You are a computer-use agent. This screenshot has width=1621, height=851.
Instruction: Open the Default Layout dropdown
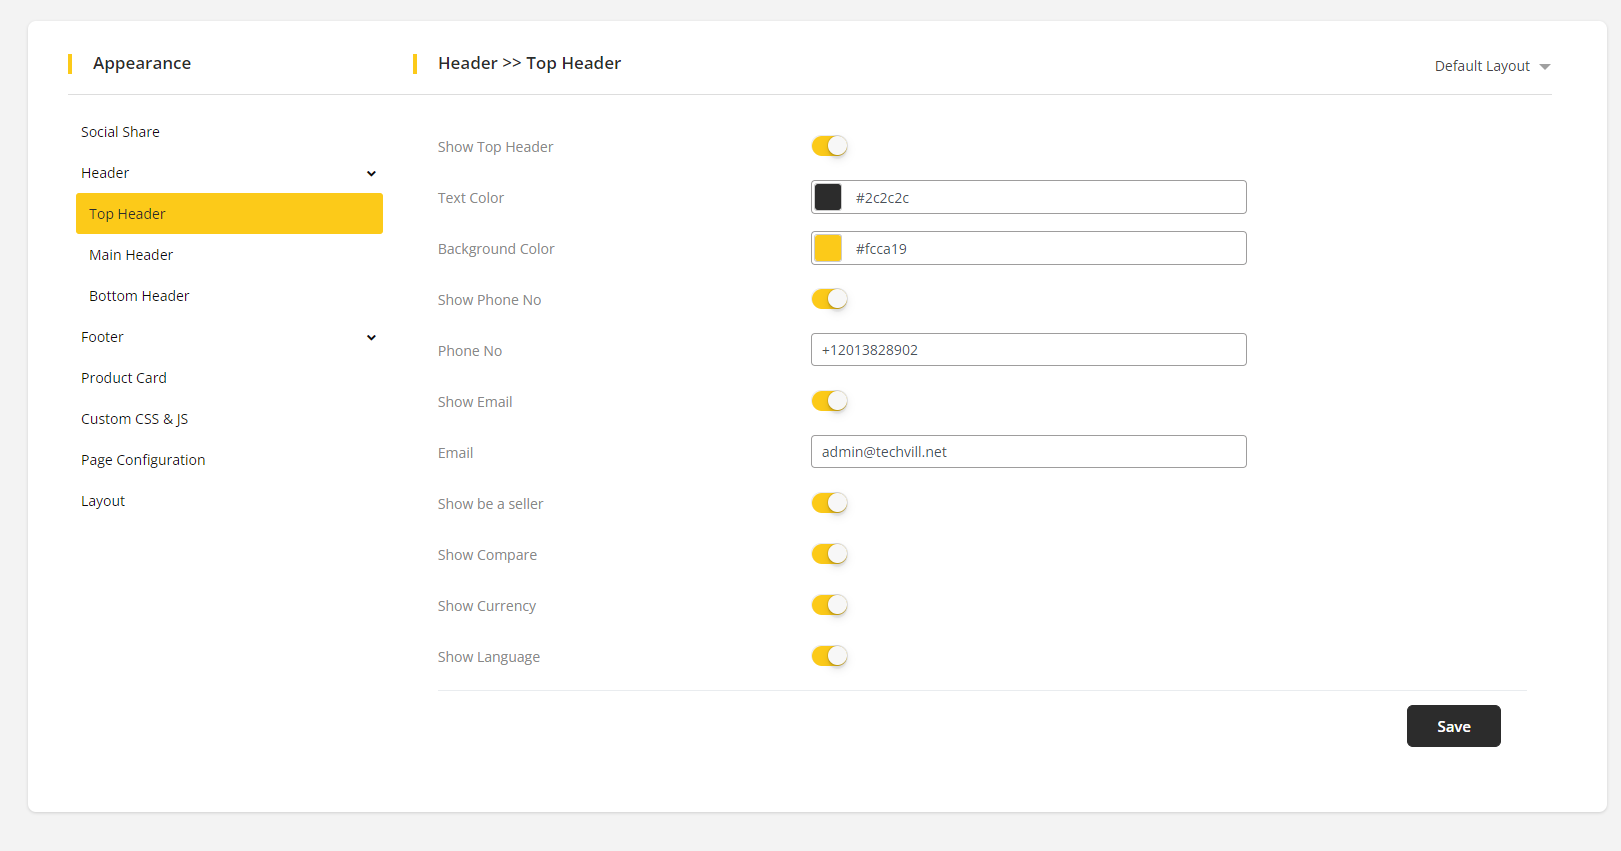point(1491,66)
